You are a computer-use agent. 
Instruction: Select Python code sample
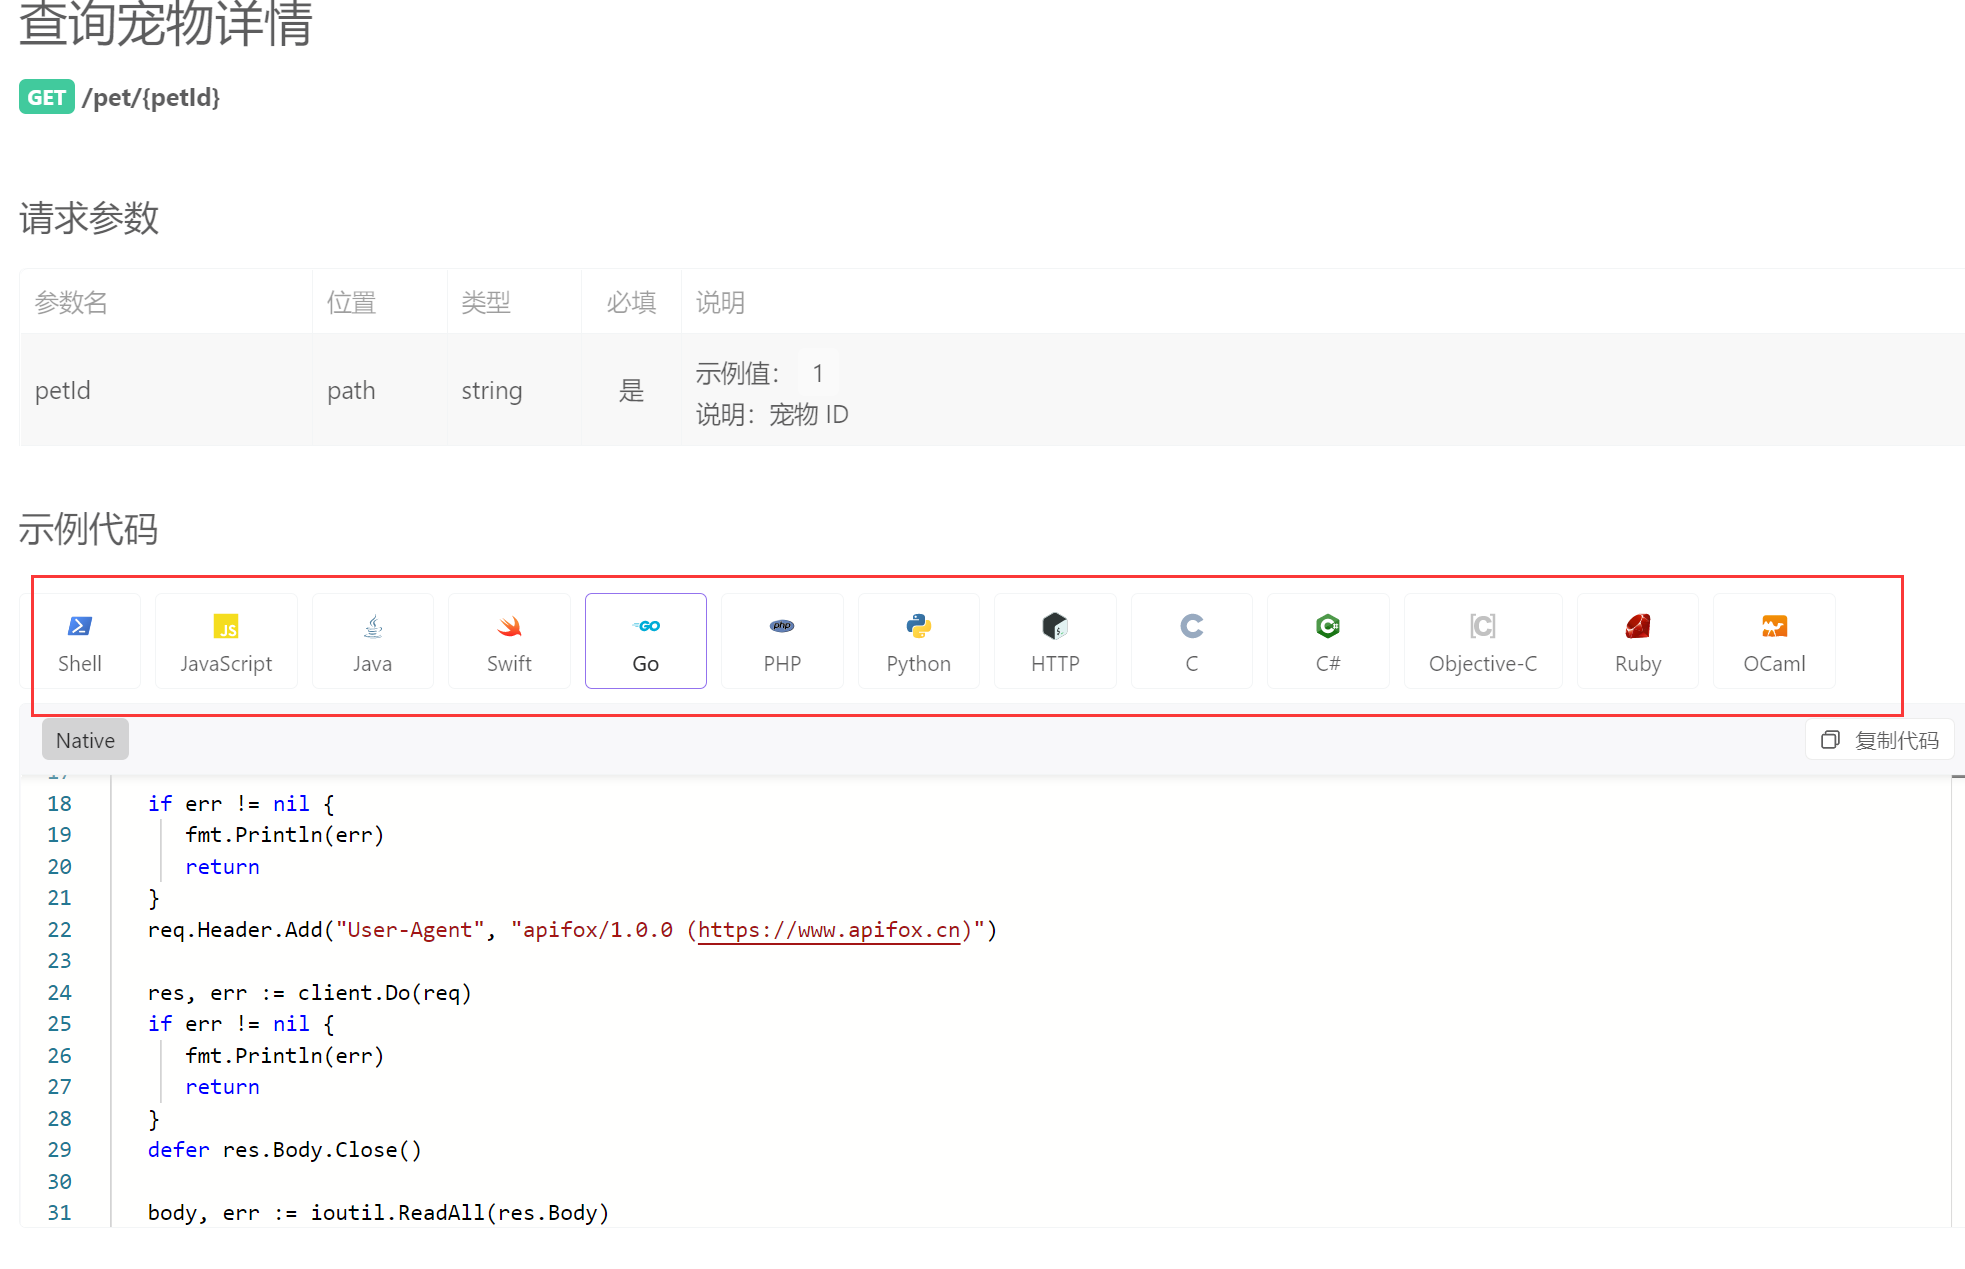[x=918, y=641]
